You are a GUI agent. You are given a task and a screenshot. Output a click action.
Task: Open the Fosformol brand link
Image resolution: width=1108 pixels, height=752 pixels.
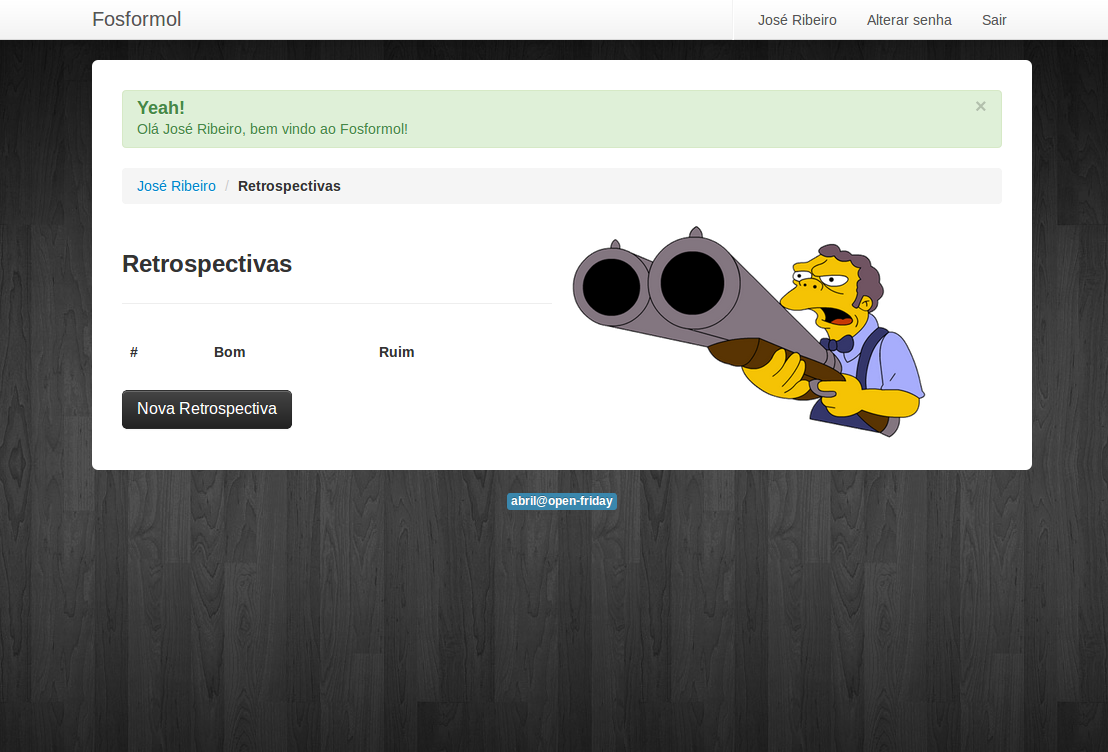pos(136,19)
